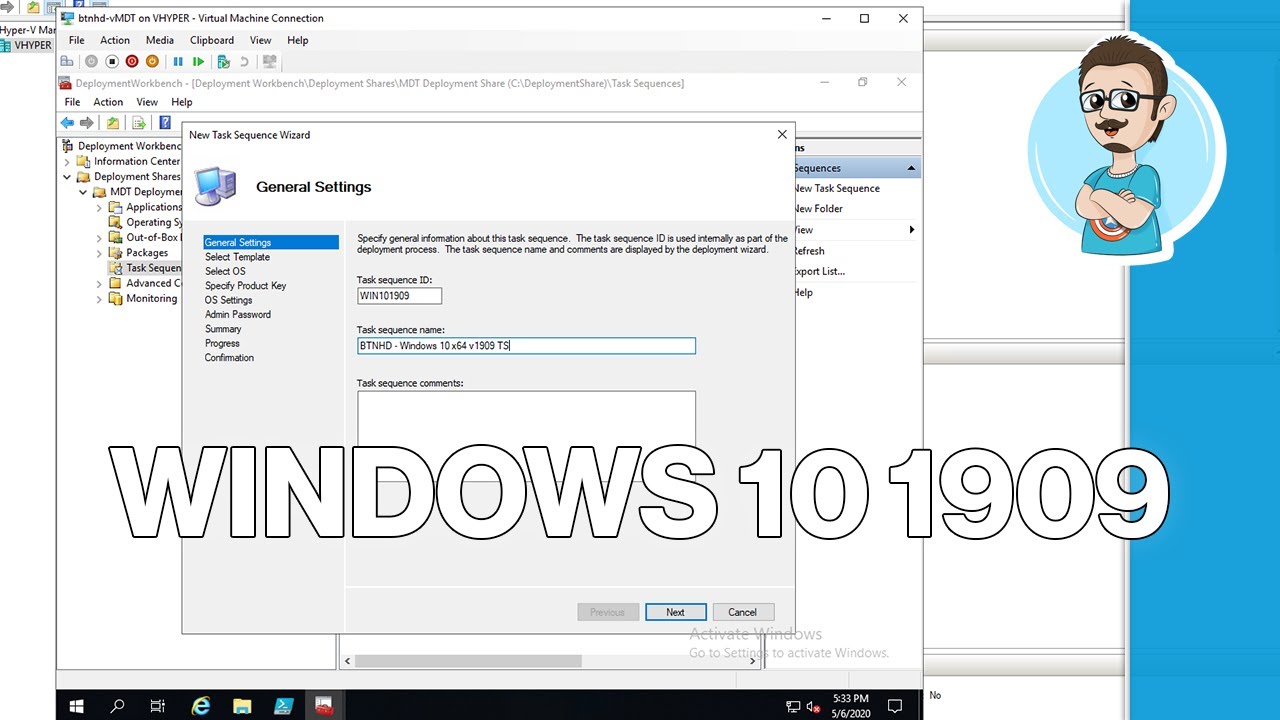Click the Revert icon in VM toolbar

point(244,62)
